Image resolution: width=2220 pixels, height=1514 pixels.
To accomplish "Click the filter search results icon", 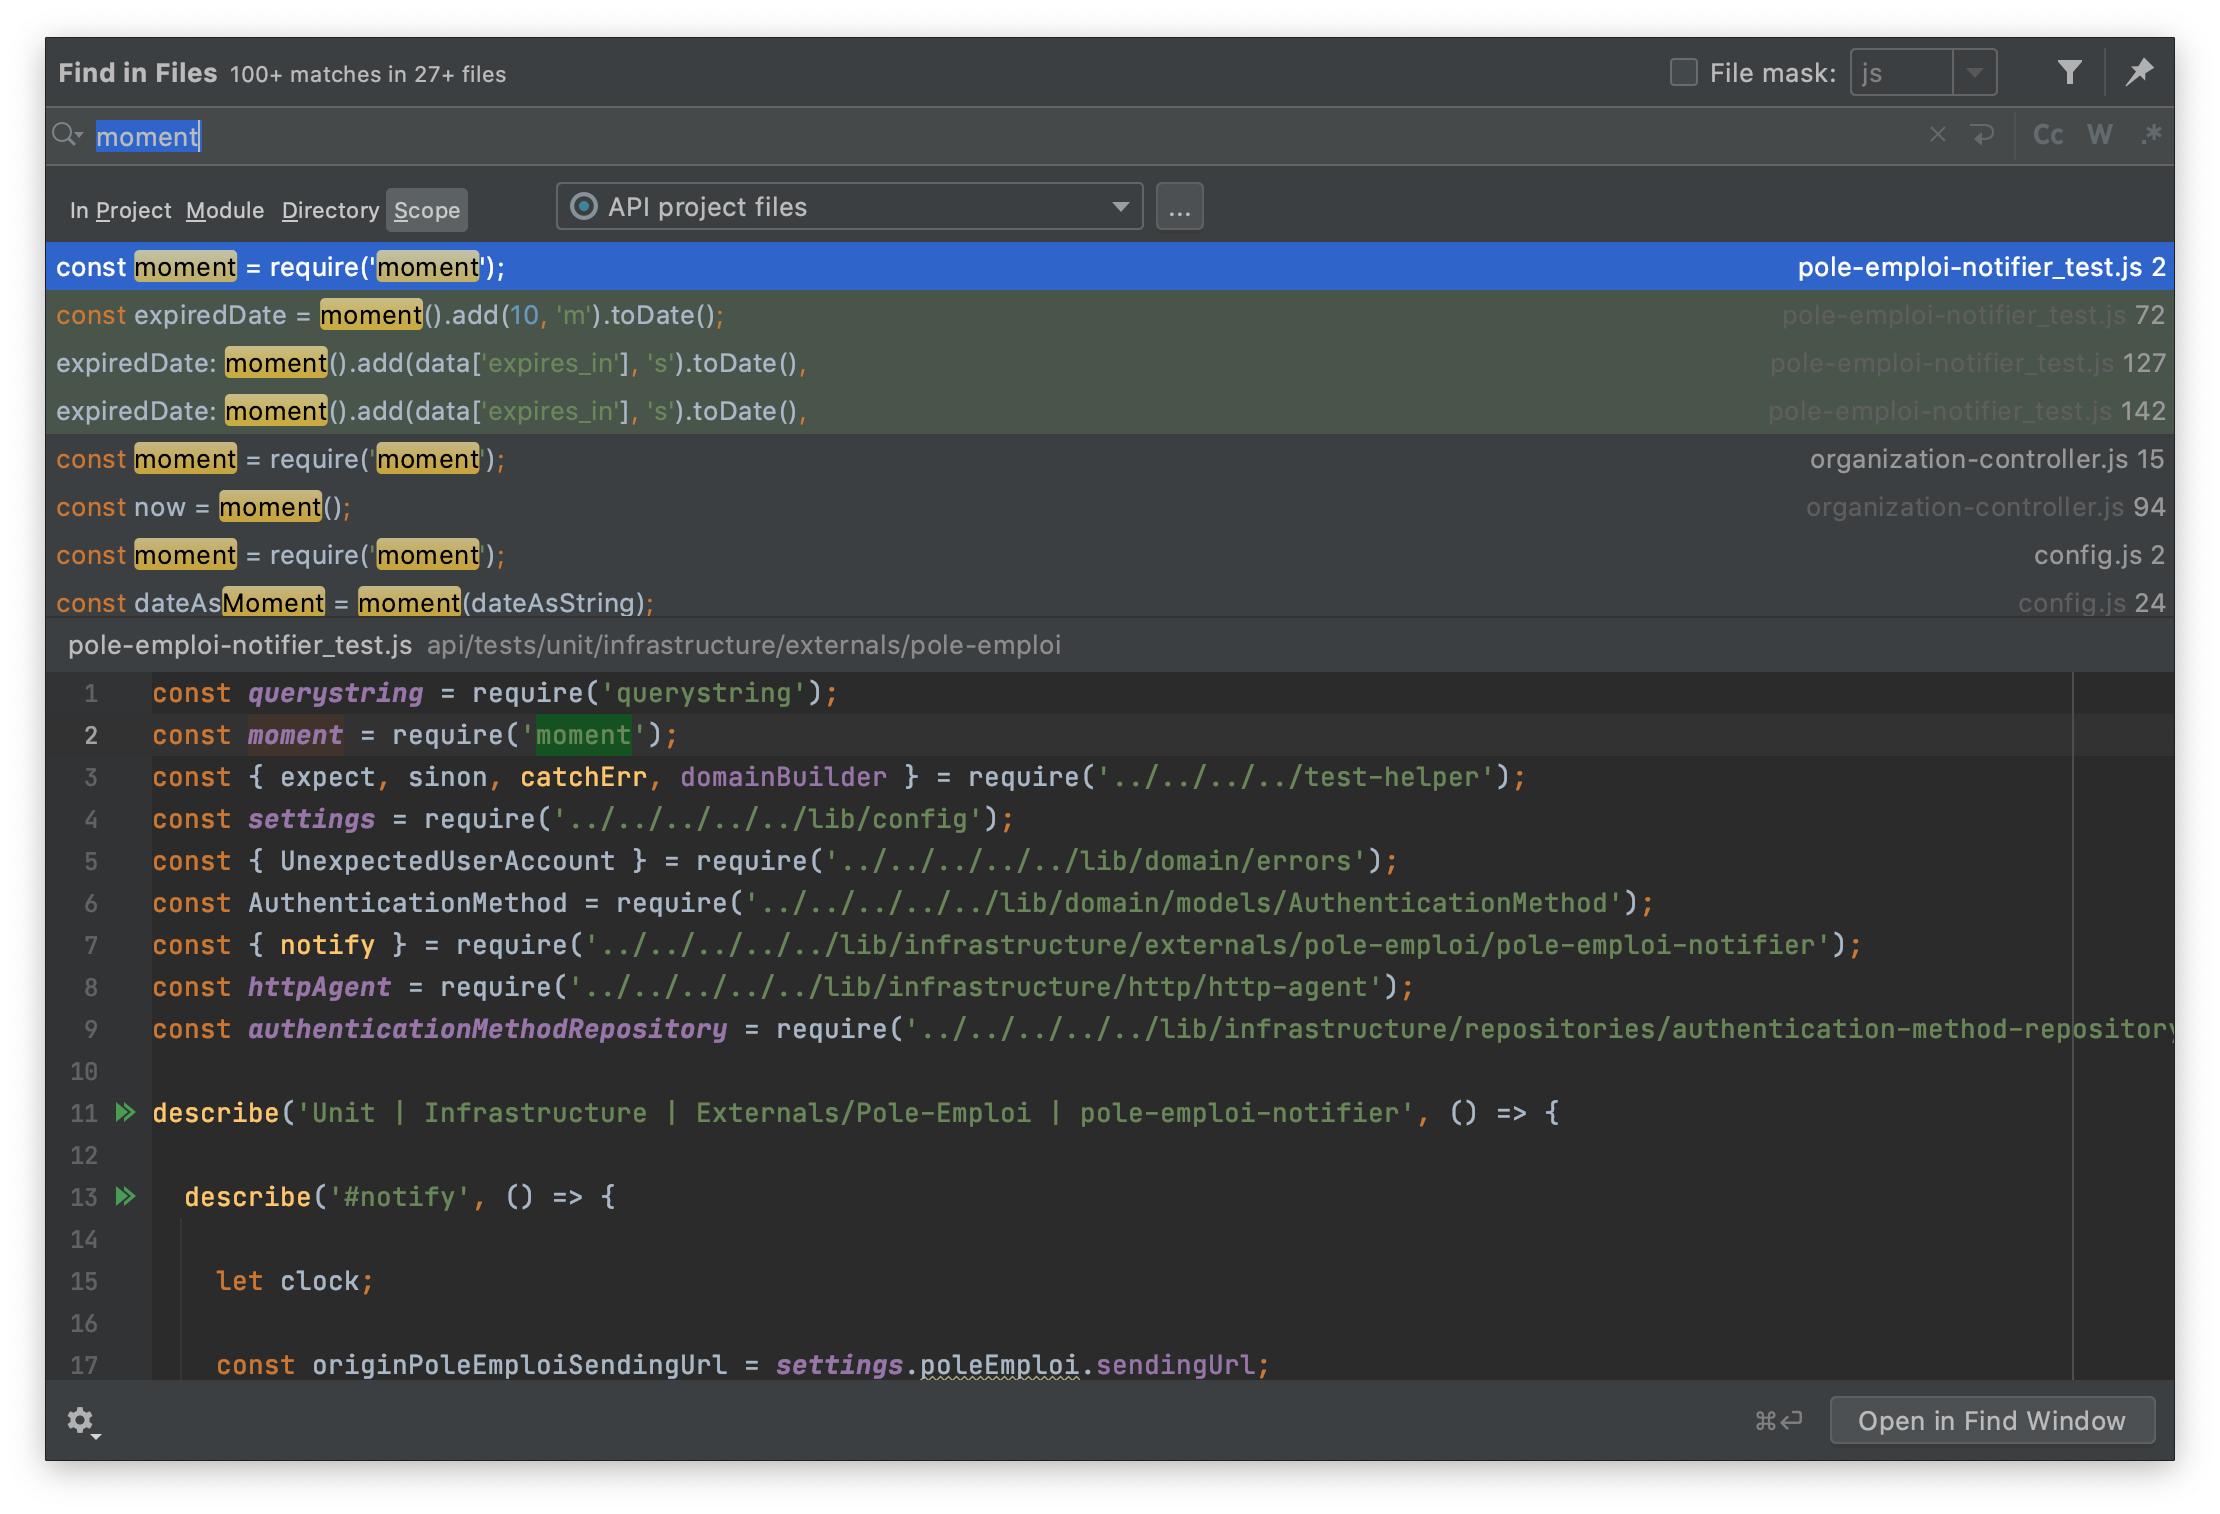I will click(2069, 72).
